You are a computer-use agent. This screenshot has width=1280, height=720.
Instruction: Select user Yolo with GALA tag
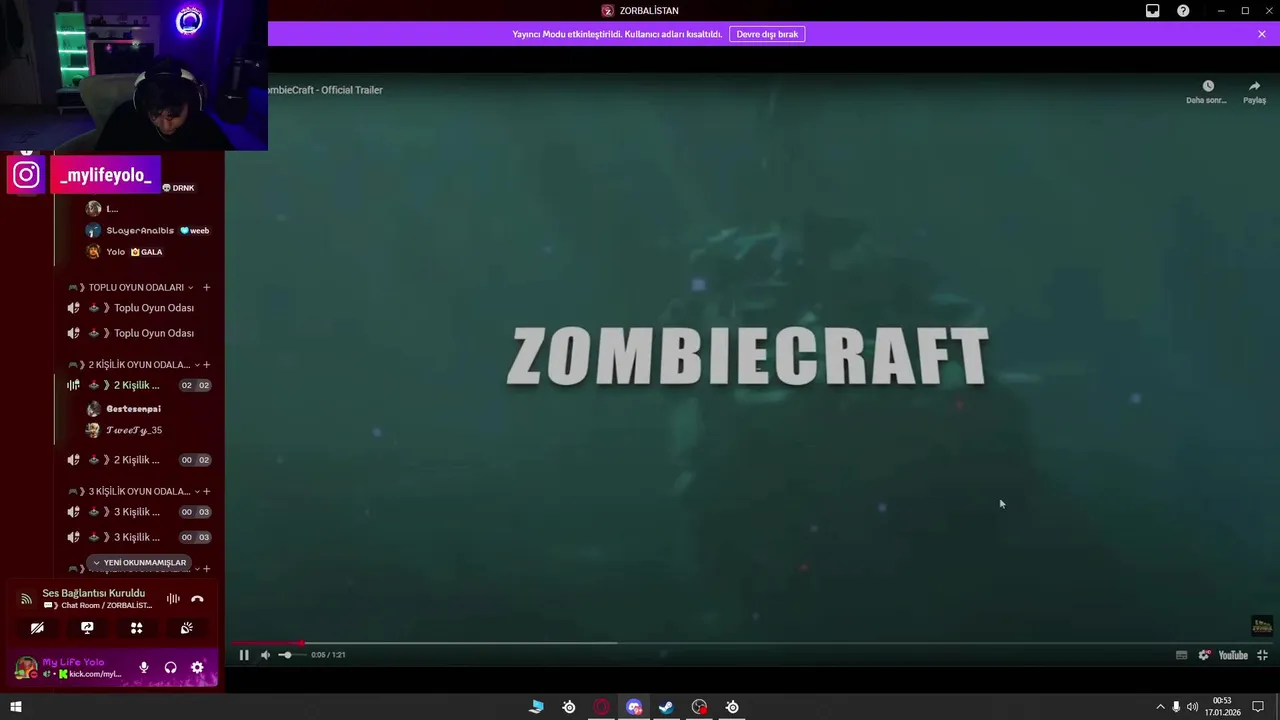115,252
